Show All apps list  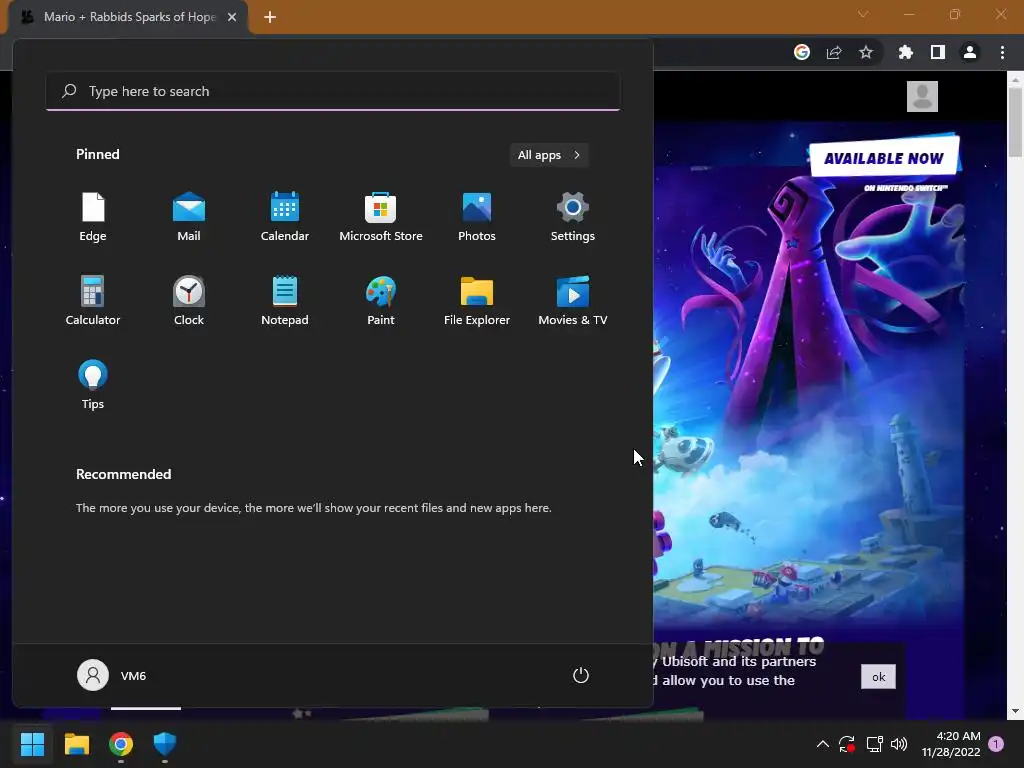[549, 155]
